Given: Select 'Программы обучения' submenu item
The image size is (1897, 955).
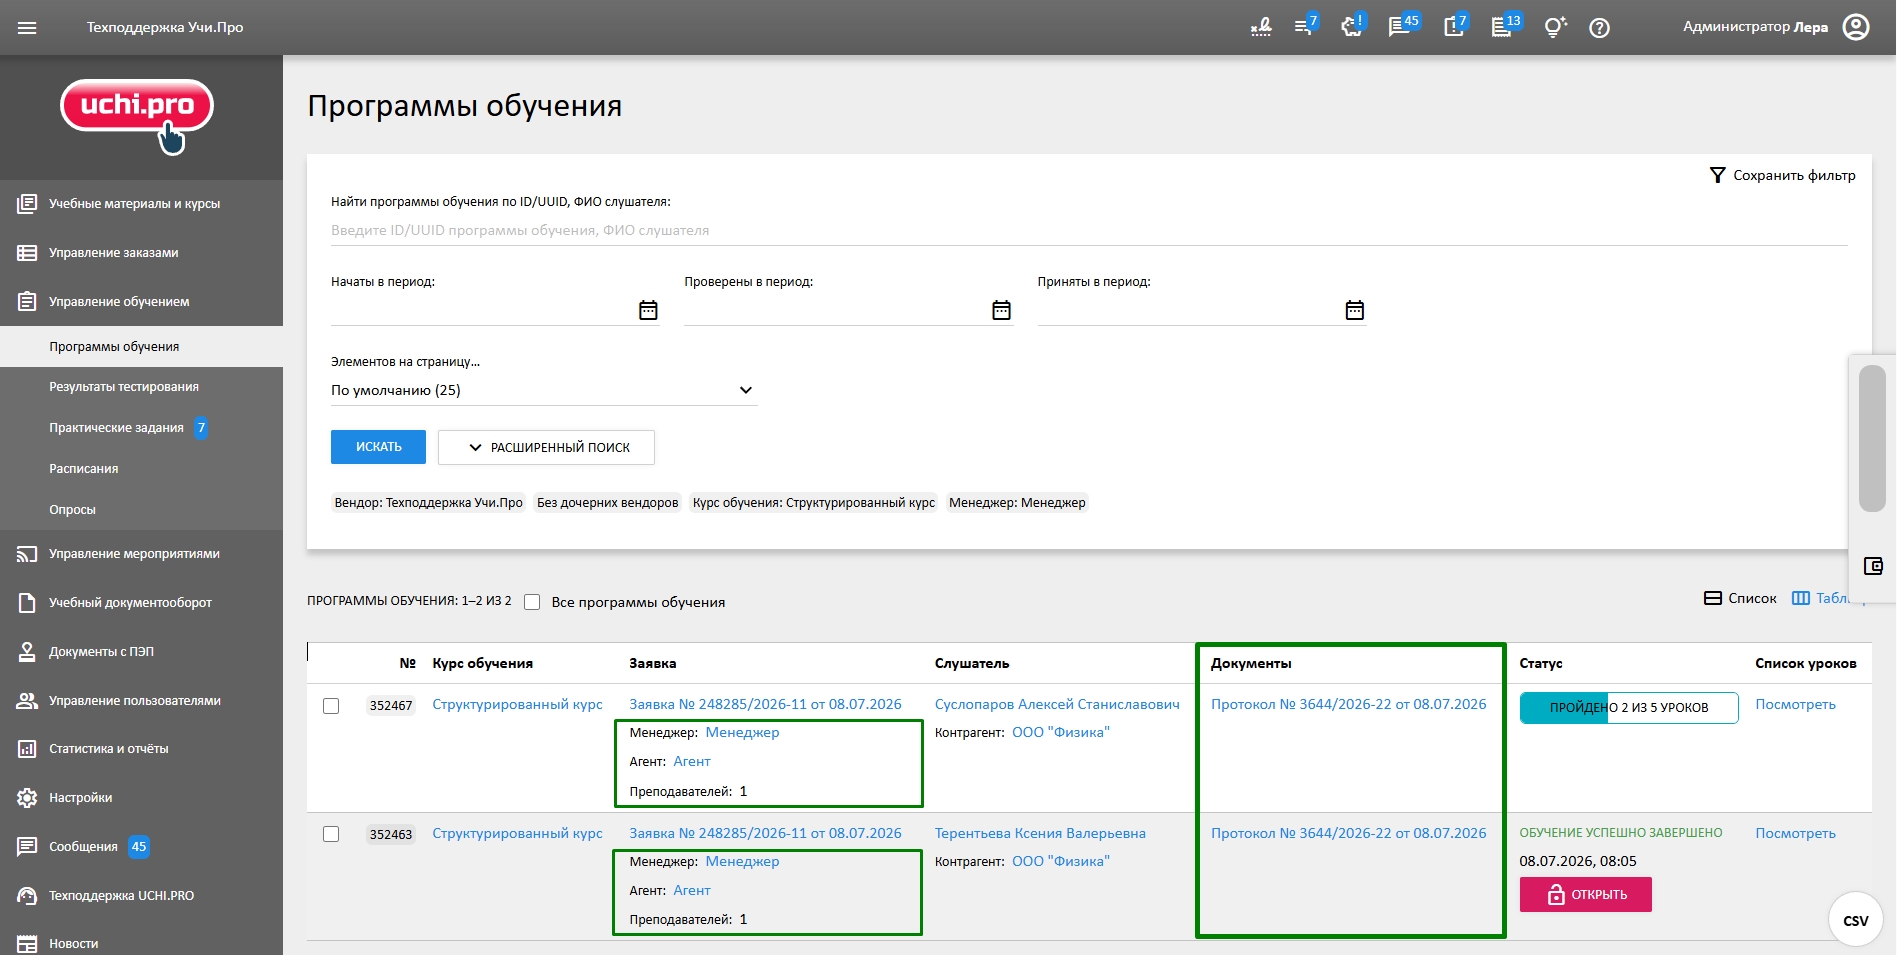Looking at the screenshot, I should (141, 347).
